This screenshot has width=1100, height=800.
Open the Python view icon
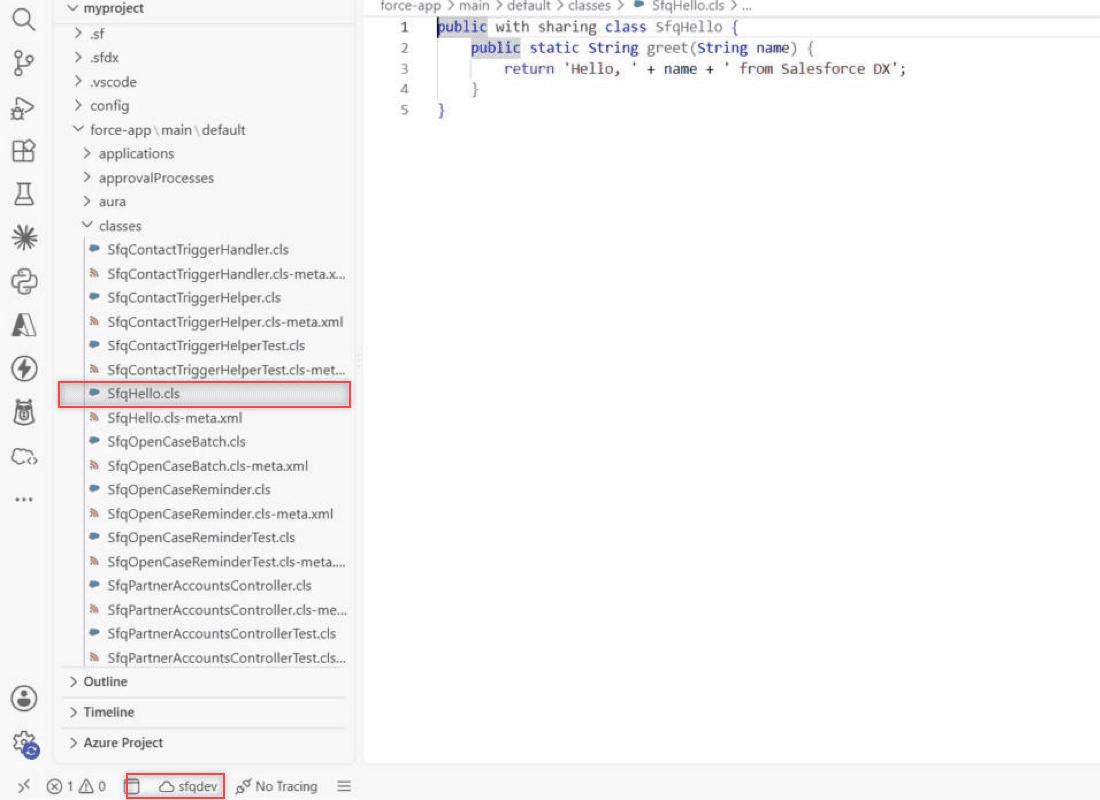25,281
